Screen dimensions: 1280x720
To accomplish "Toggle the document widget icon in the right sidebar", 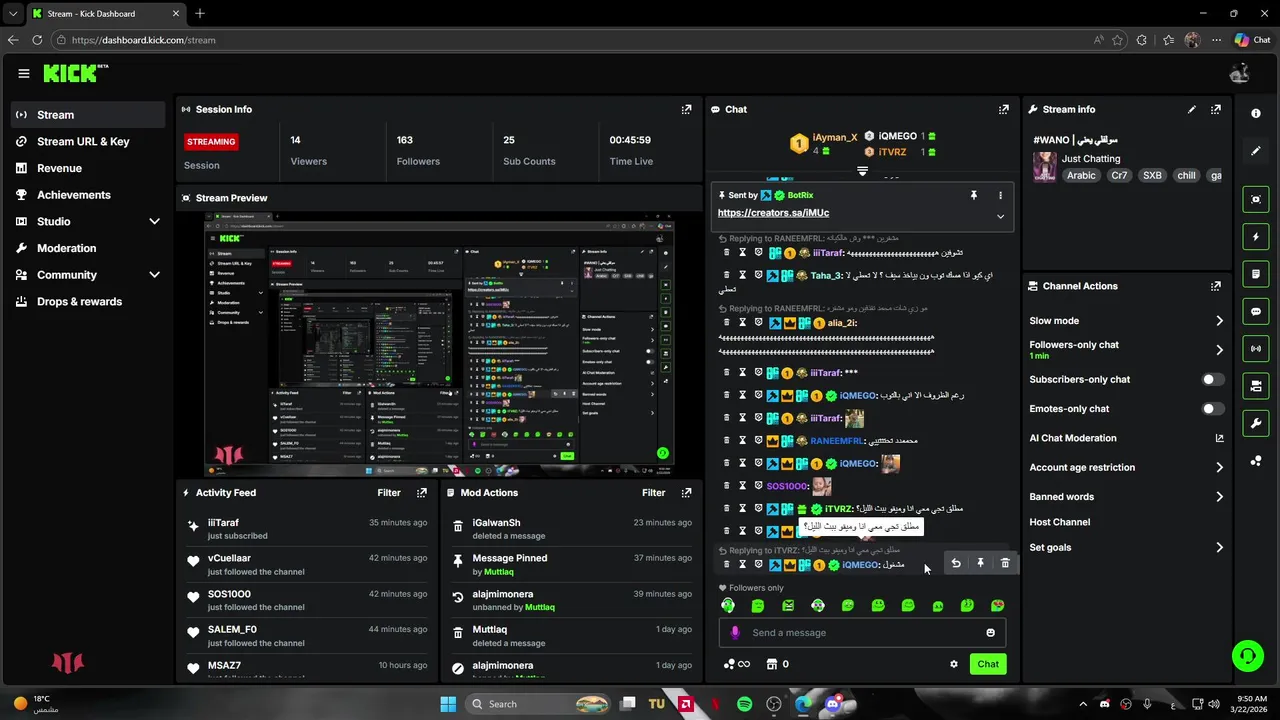I will click(1256, 274).
